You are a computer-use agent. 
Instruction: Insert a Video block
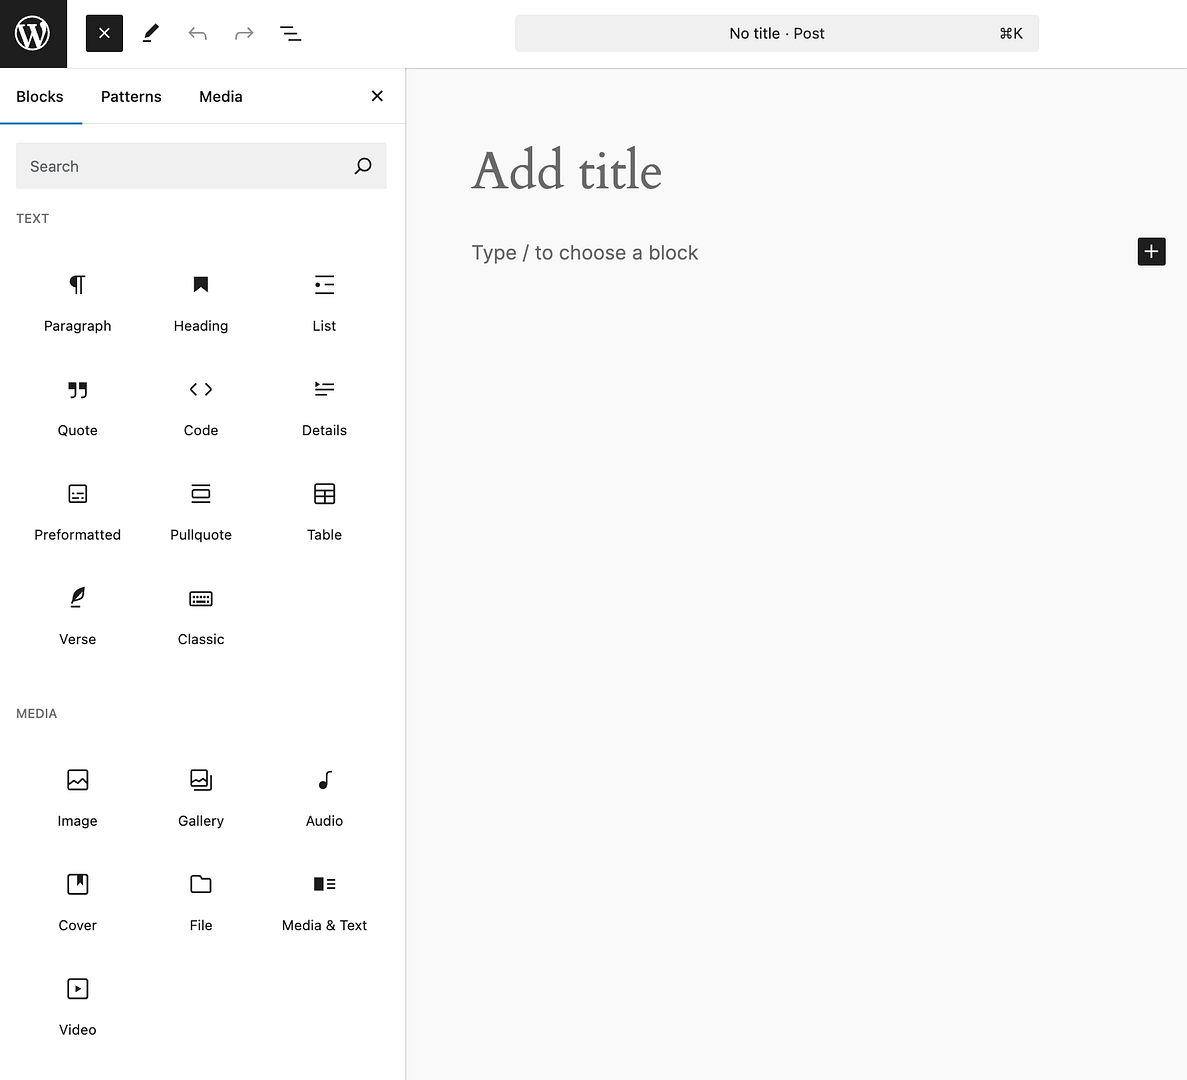coord(77,1006)
